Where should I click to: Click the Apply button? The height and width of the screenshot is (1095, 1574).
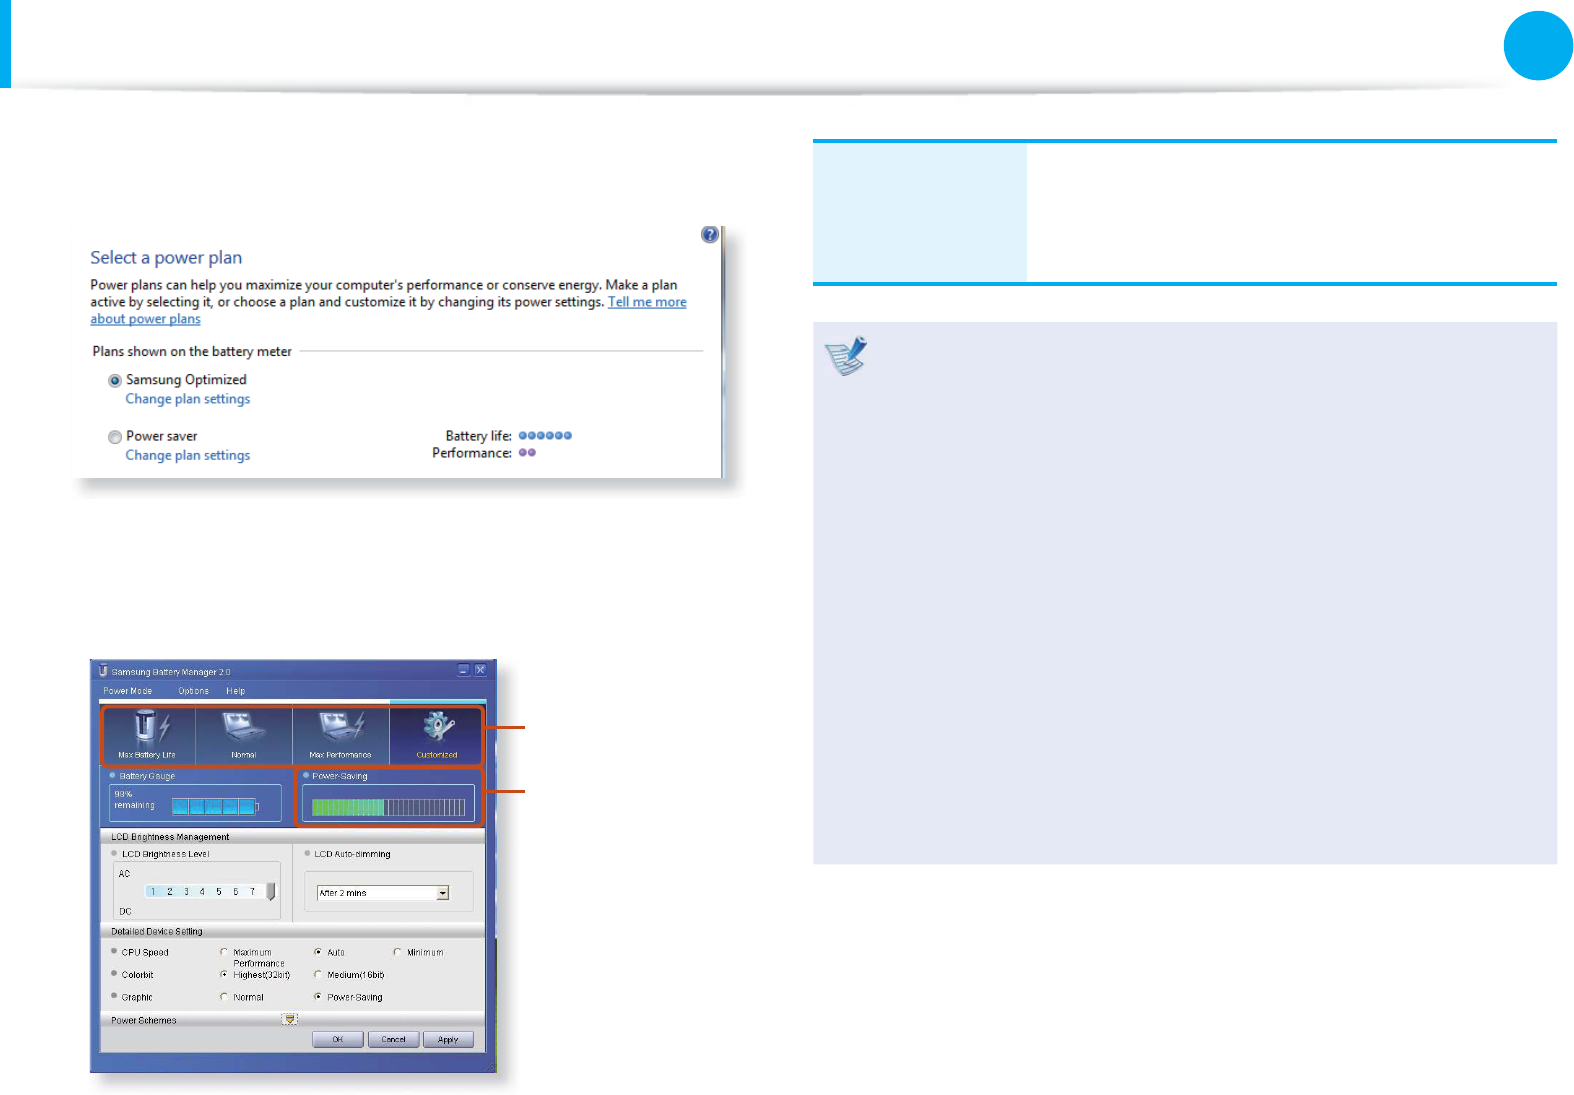448,1040
